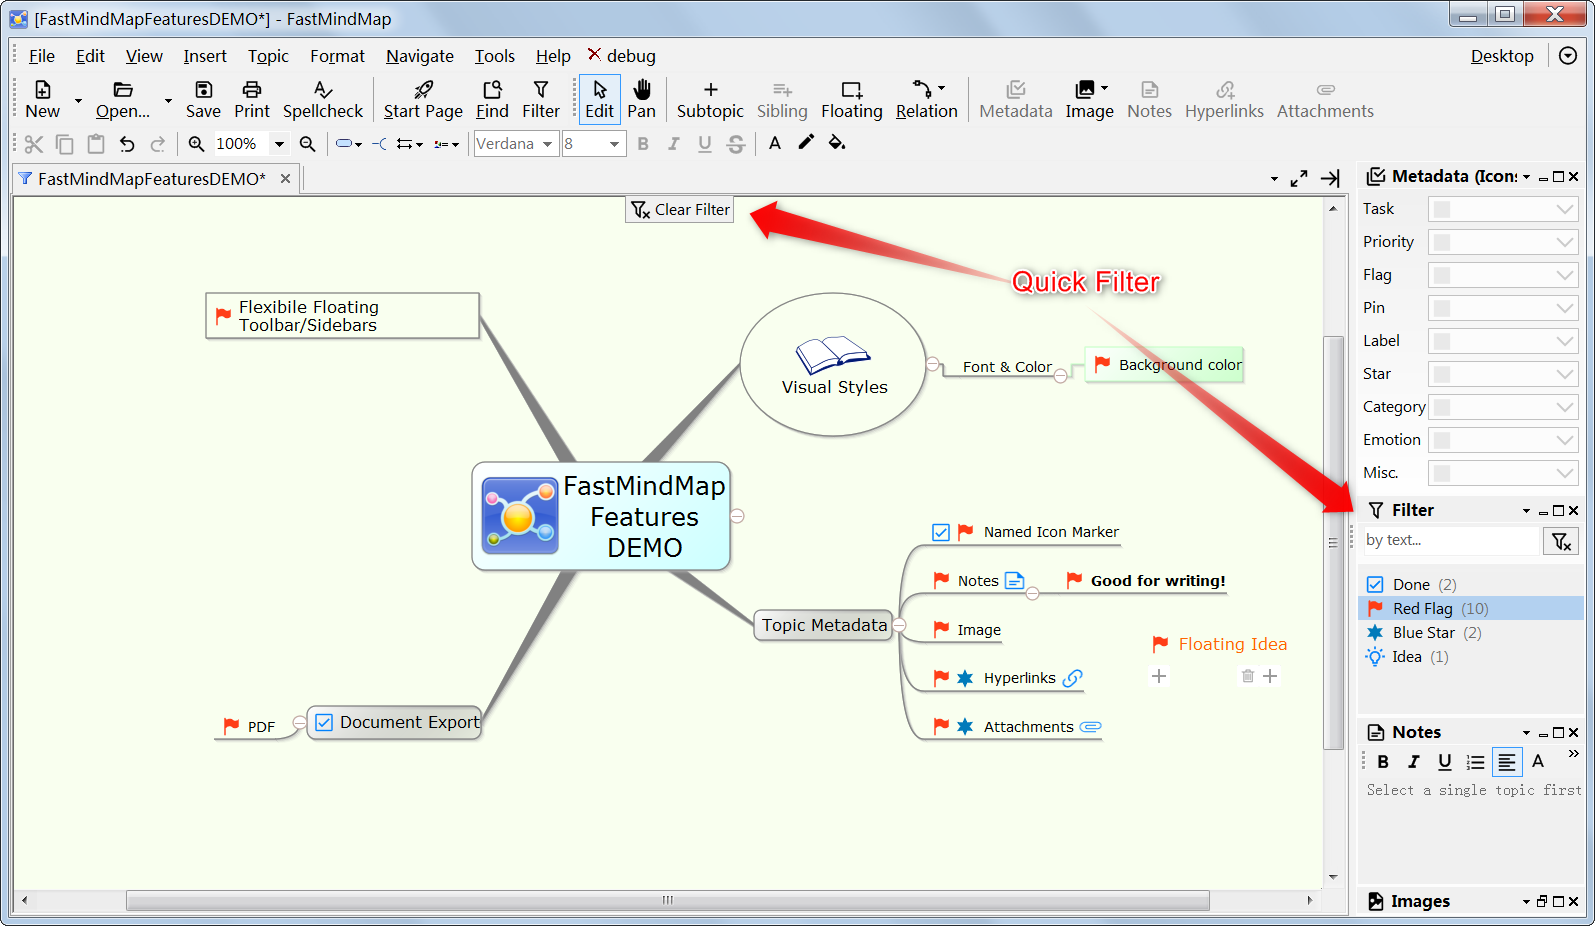This screenshot has height=926, width=1595.
Task: Select the Background color topic
Action: pos(1165,365)
